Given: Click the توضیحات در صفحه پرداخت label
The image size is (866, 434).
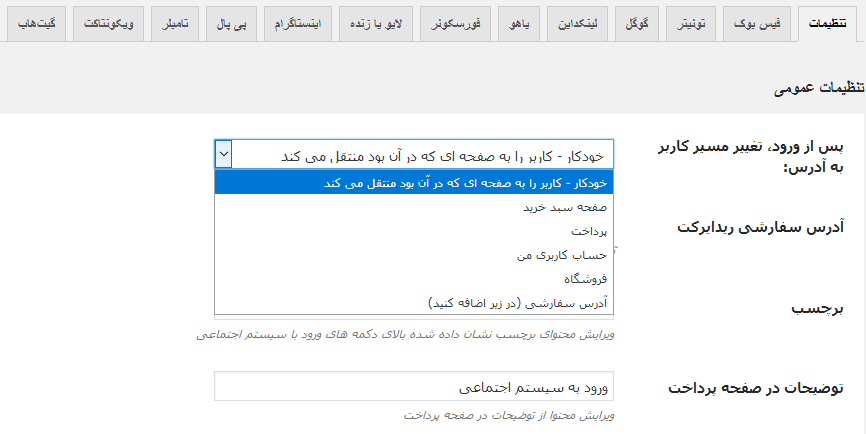Looking at the screenshot, I should (x=756, y=388).
